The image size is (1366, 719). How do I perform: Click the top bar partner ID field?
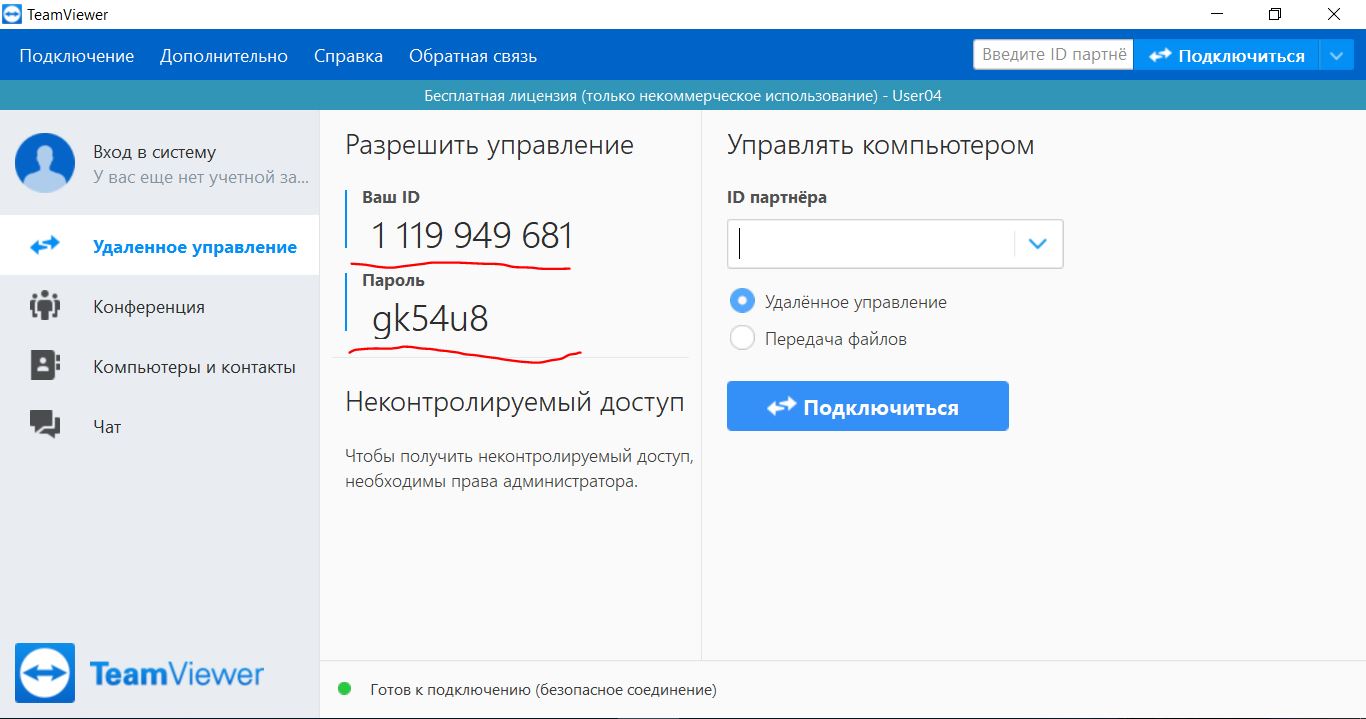click(1053, 55)
